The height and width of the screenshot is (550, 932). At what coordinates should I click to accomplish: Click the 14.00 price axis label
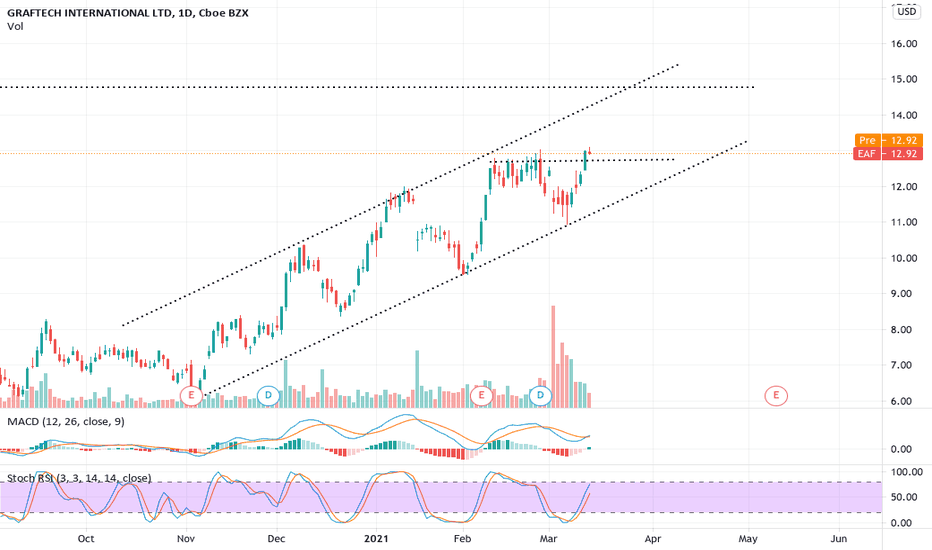[903, 115]
